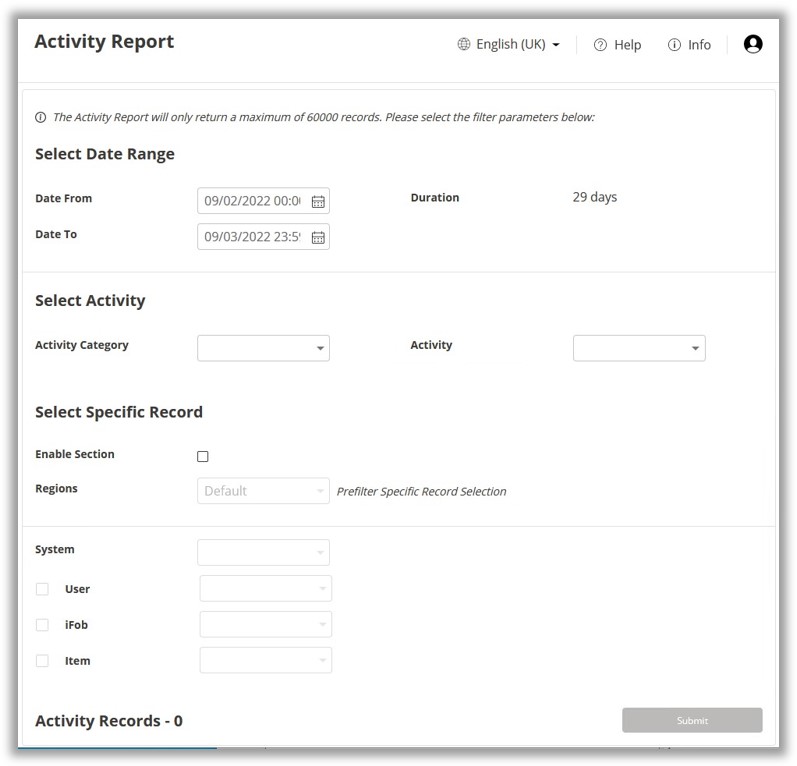The width and height of the screenshot is (797, 766).
Task: Click the globe language icon
Action: pos(464,44)
